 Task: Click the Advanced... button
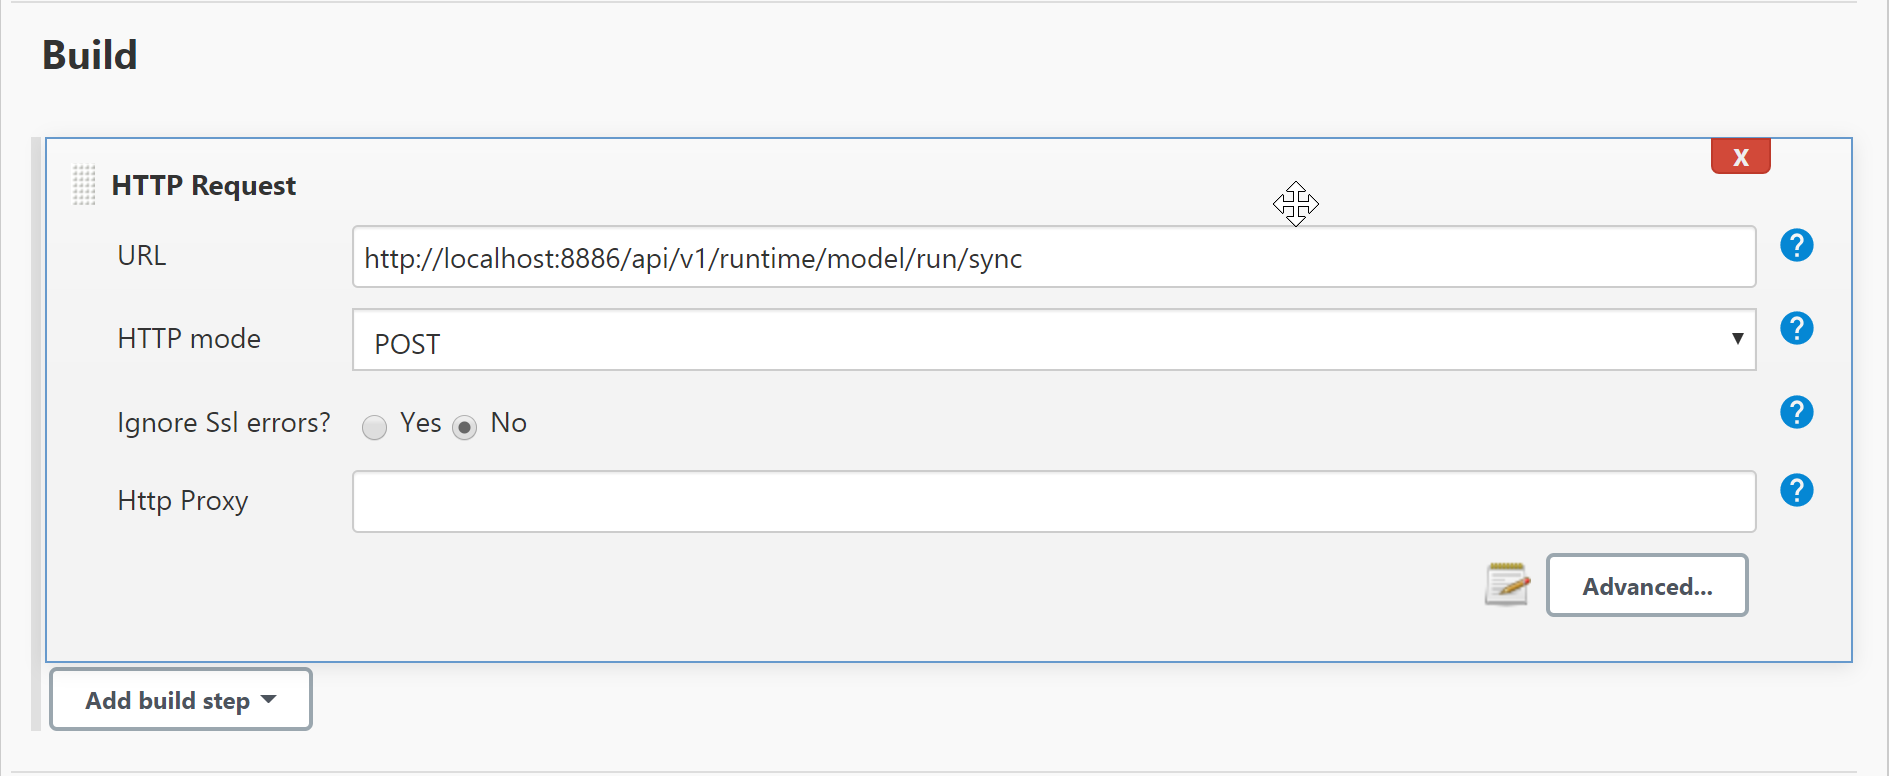click(x=1646, y=586)
